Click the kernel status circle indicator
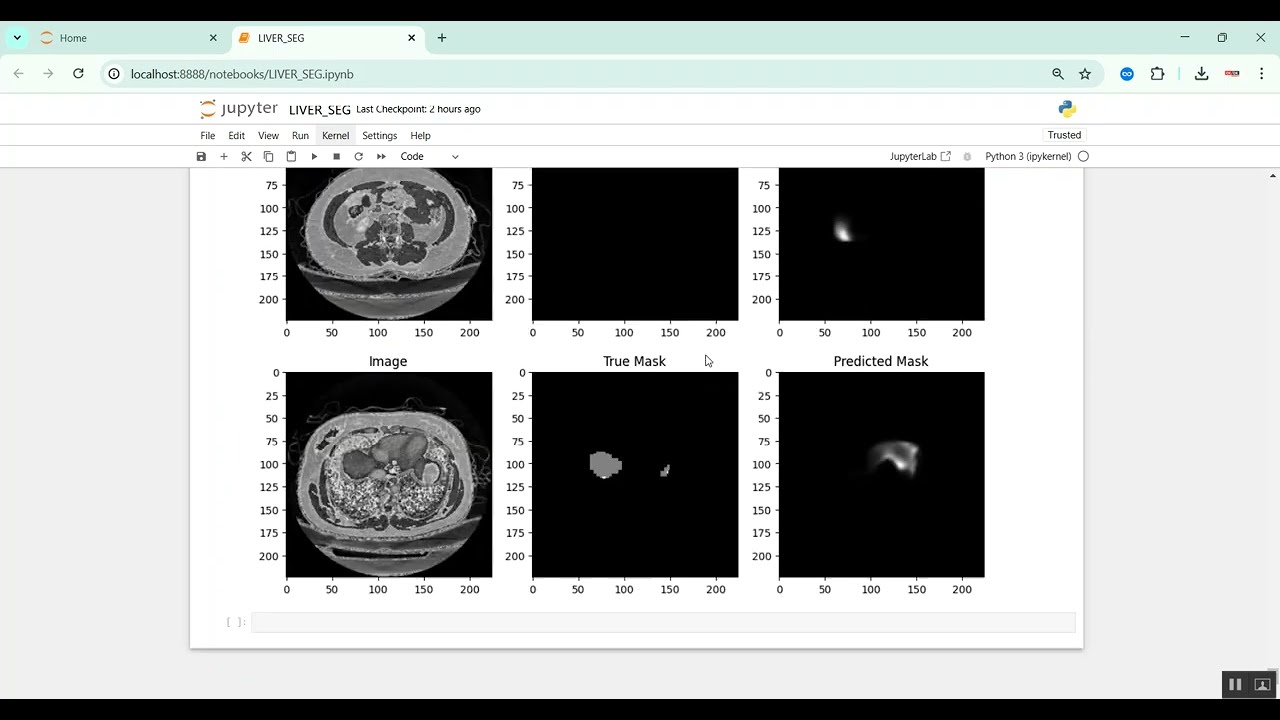This screenshot has width=1280, height=720. tap(1083, 156)
